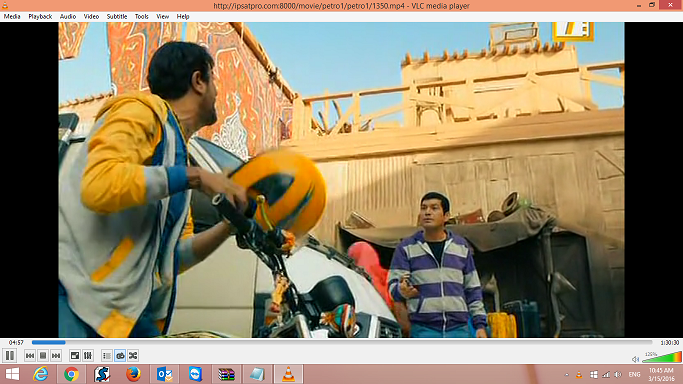Toggle the playlist view

point(107,356)
